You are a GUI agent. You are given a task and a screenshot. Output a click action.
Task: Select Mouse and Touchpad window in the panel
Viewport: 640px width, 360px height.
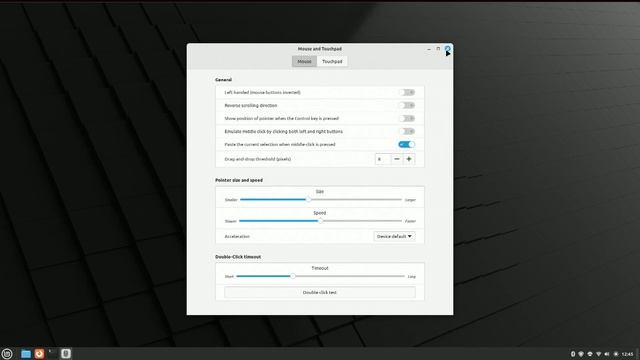tap(66, 353)
